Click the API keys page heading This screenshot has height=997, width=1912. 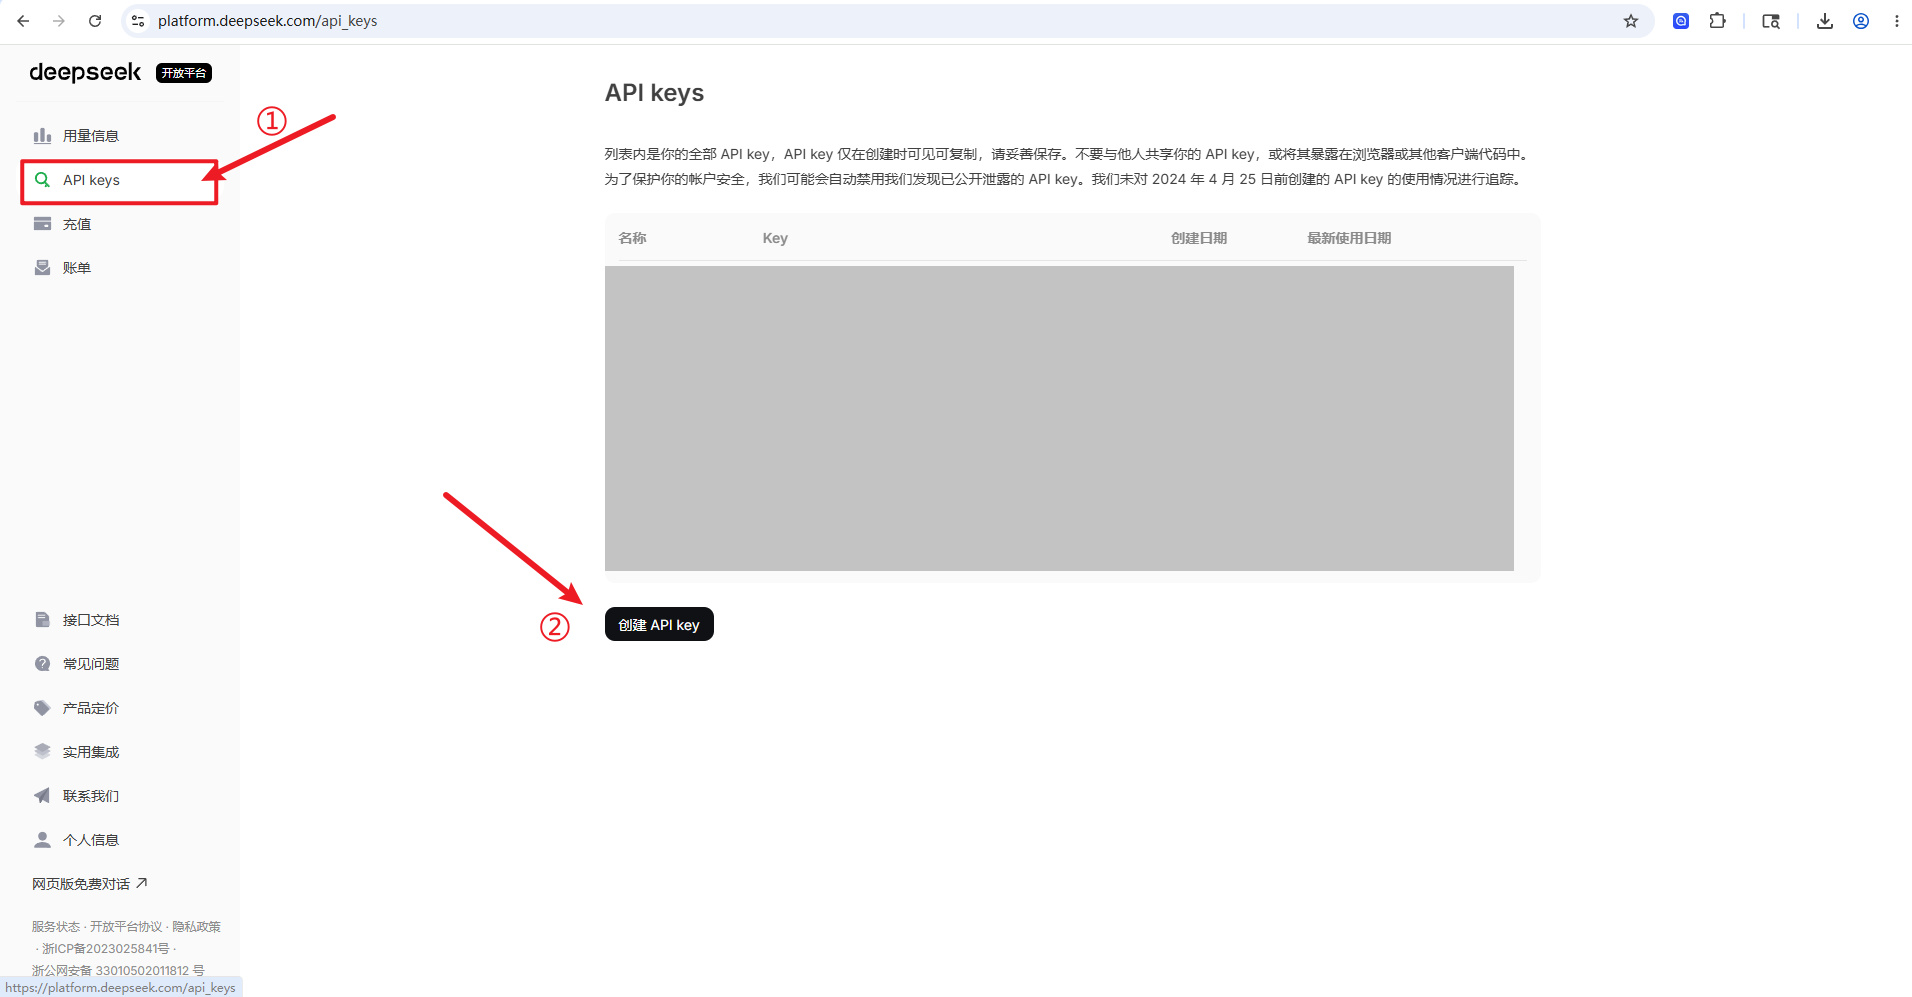point(654,93)
